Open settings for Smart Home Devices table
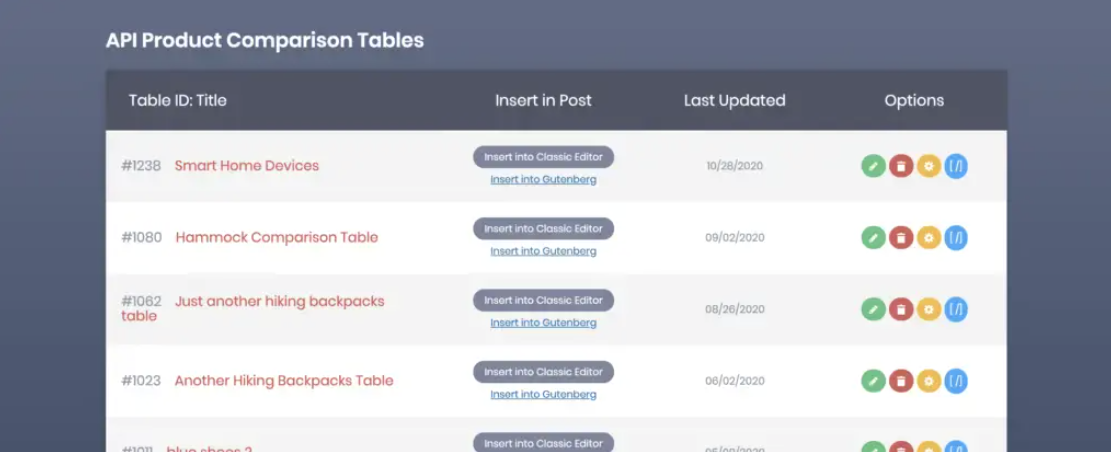1111x452 pixels. click(929, 166)
